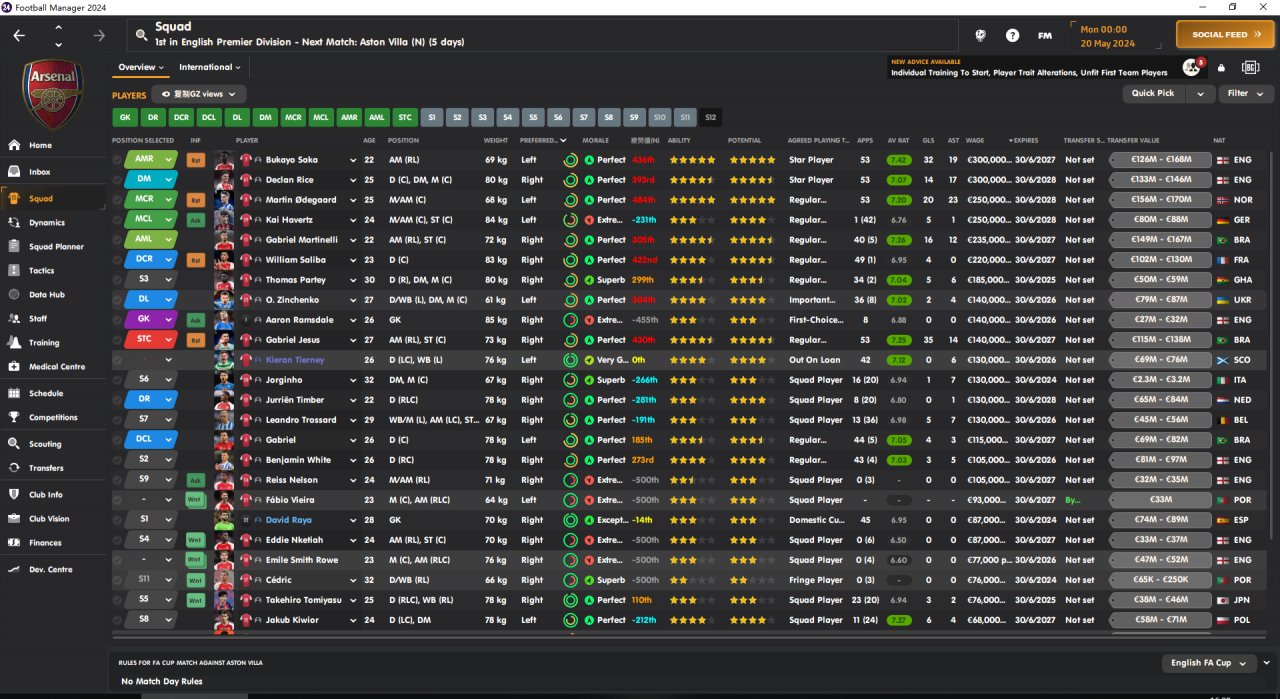Tick the selection circle for Bukayo Saka

[x=117, y=160]
